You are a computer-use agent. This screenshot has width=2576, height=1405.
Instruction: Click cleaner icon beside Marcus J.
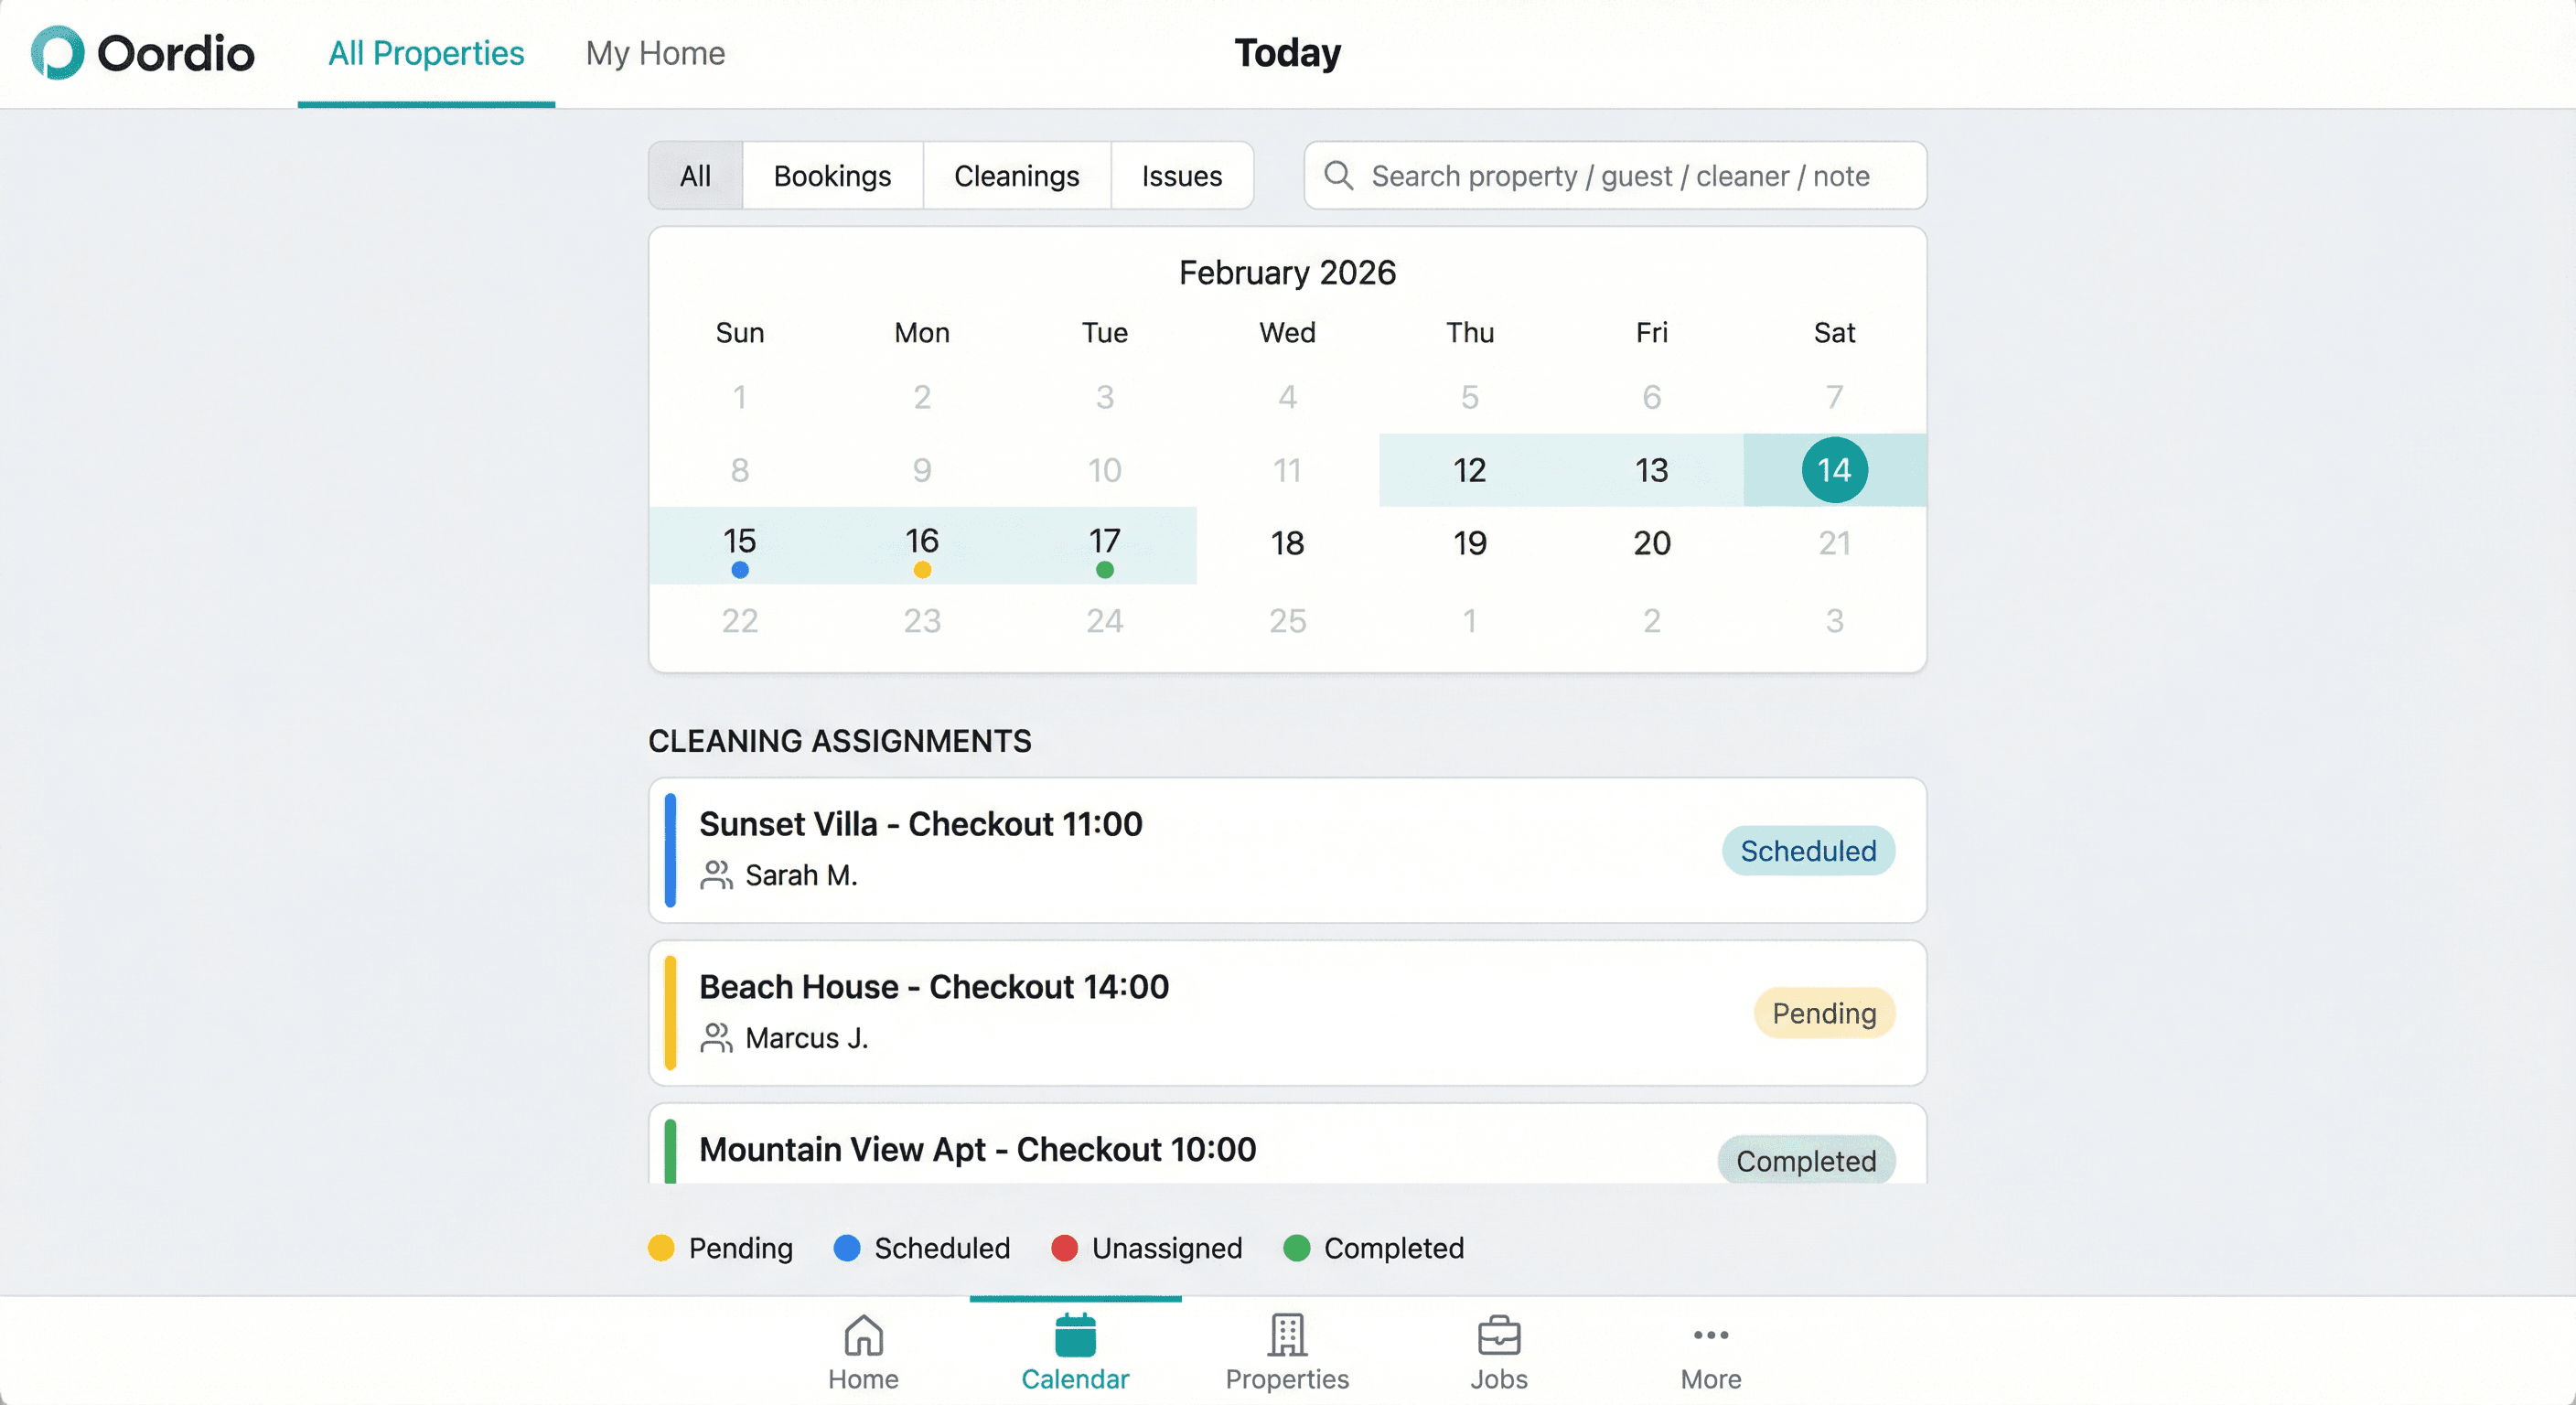716,1038
